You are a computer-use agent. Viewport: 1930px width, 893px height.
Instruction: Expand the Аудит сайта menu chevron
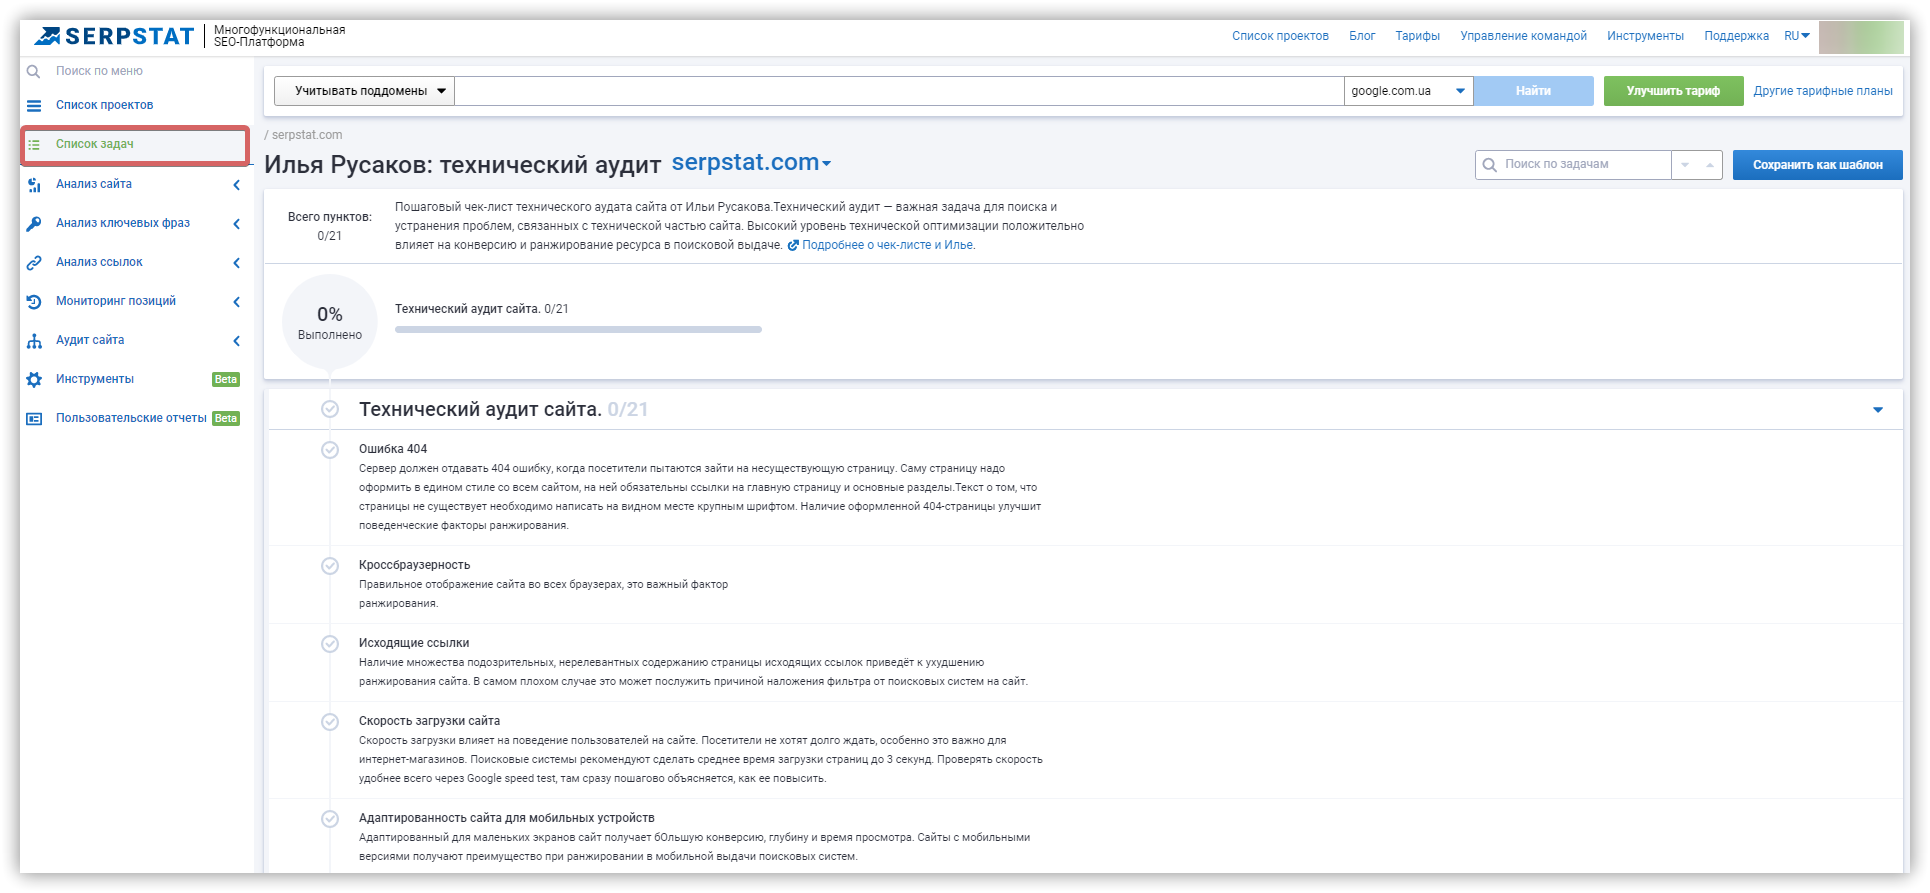pos(237,341)
